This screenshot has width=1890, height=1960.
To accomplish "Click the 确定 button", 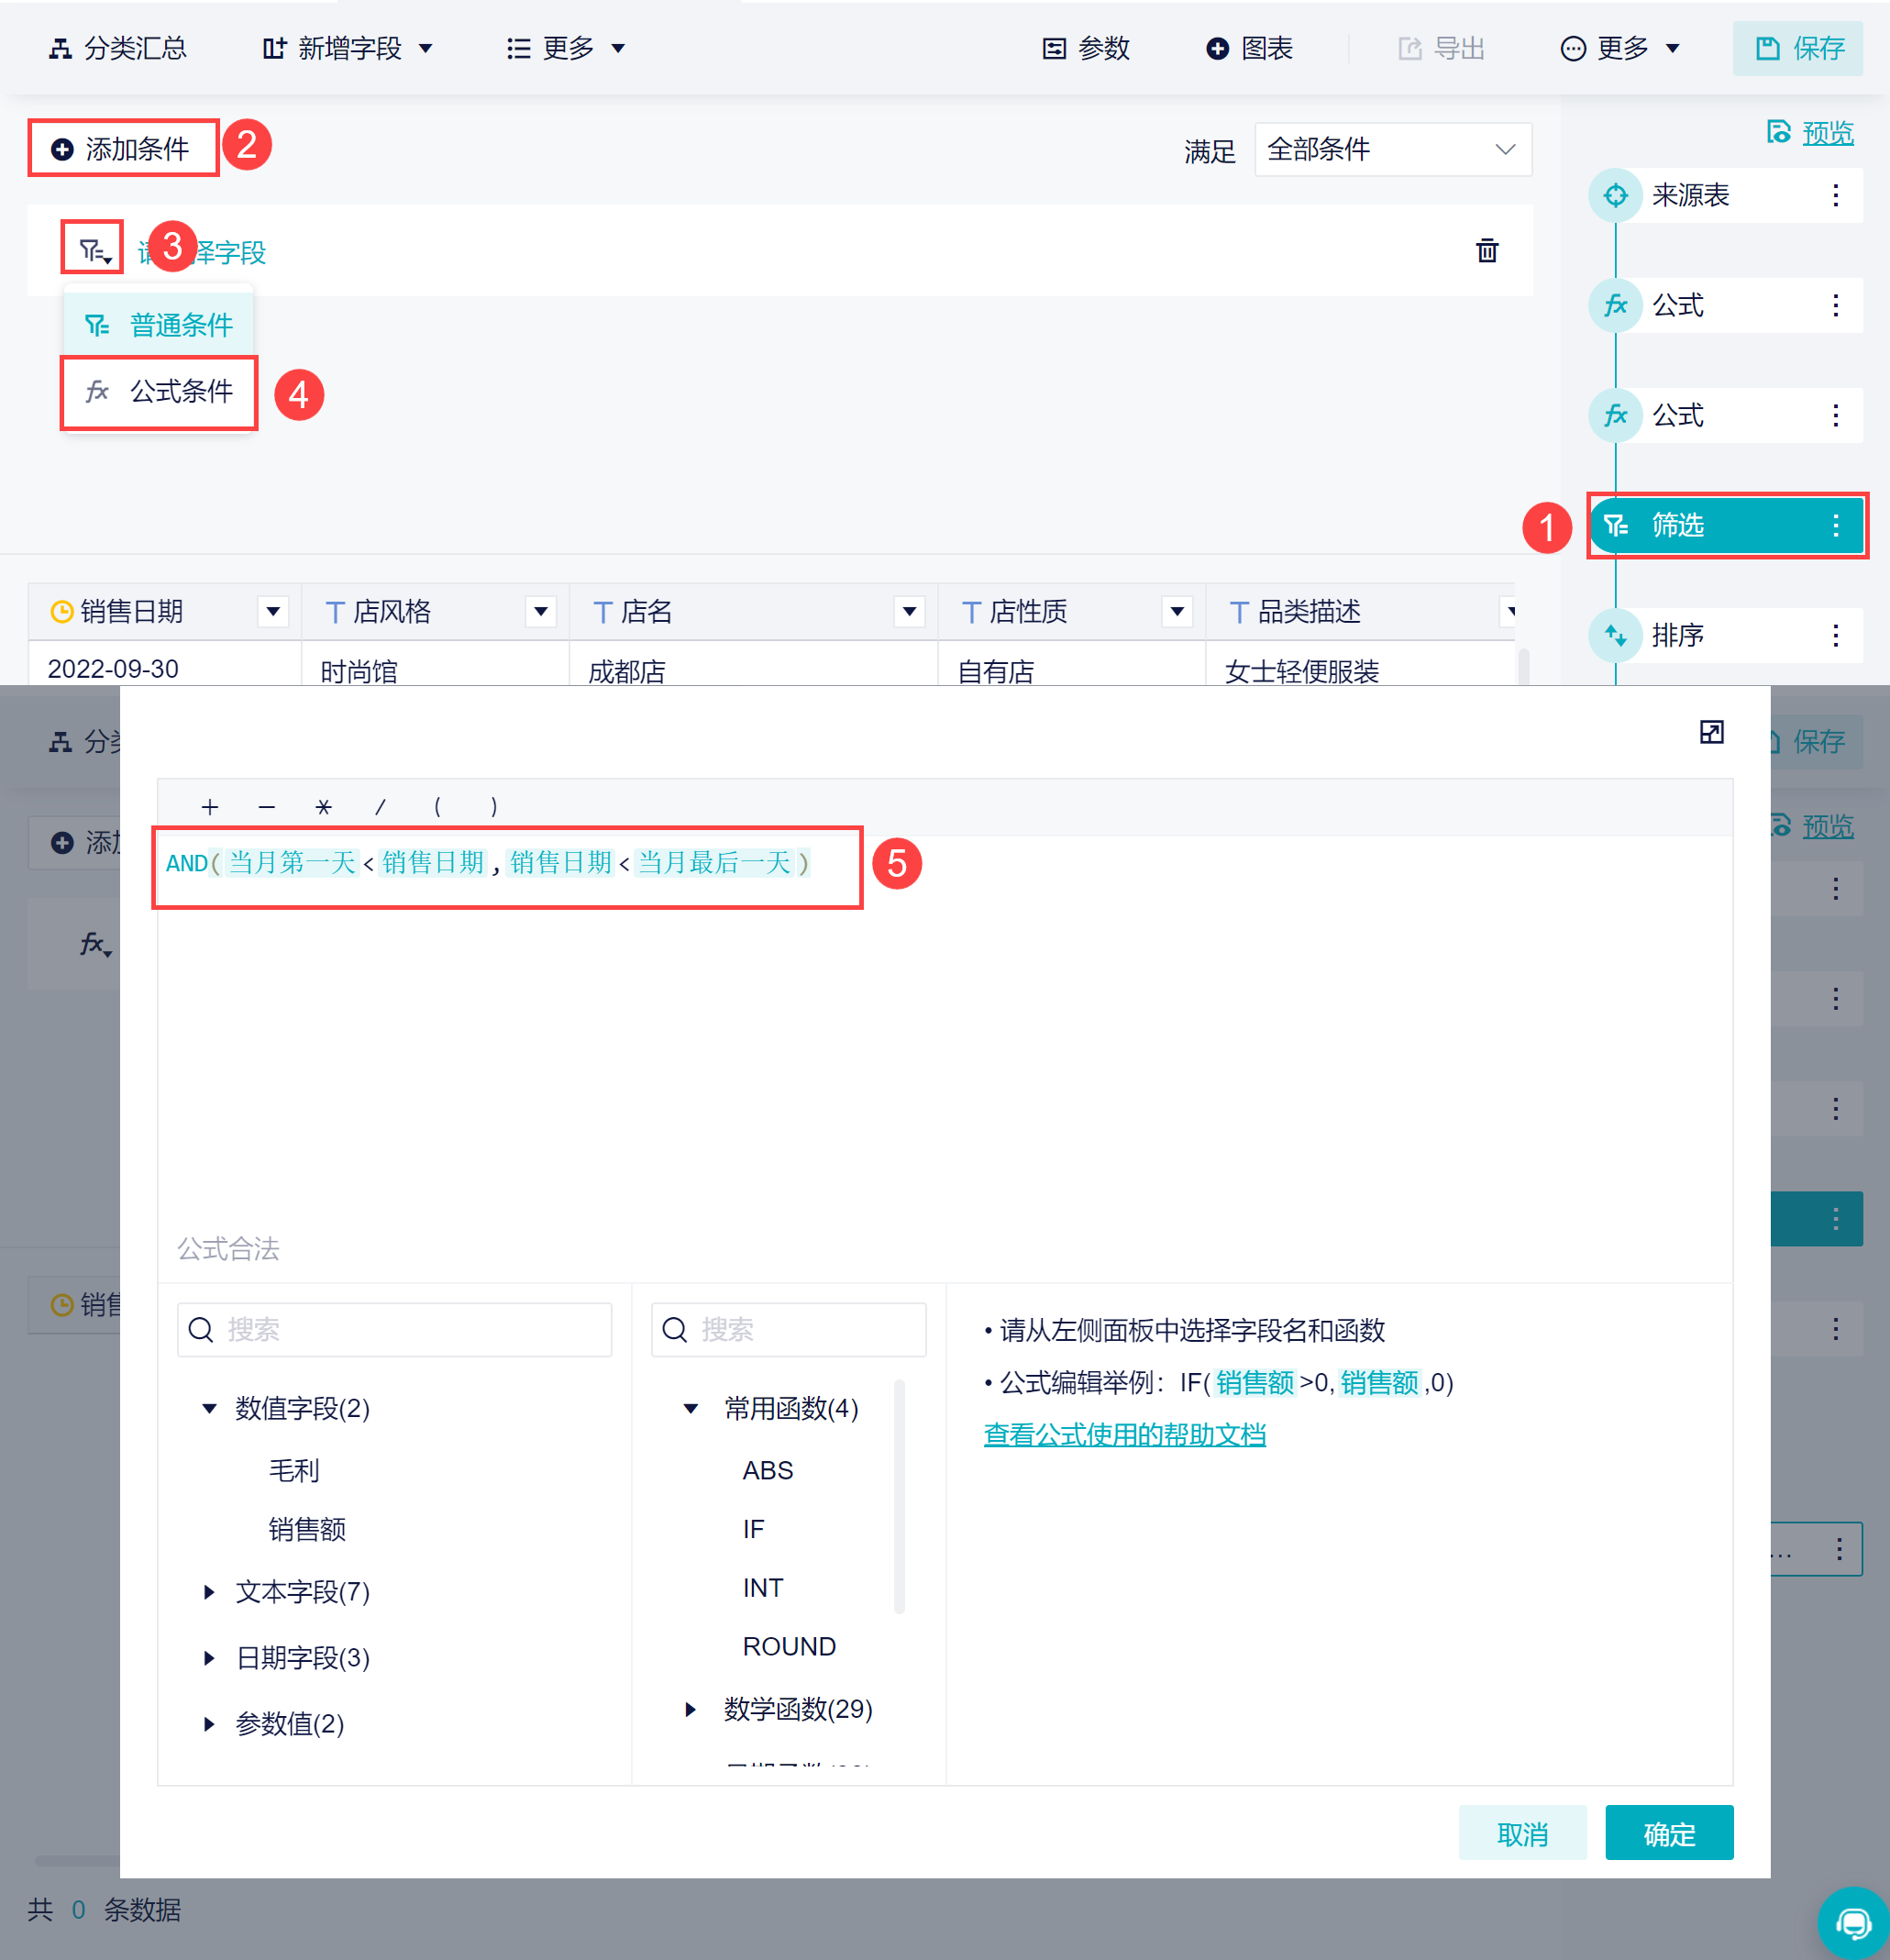I will point(1668,1833).
